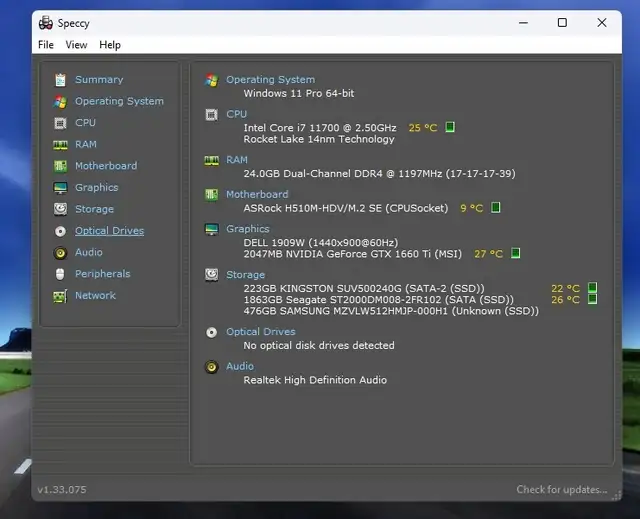Go to Graphics section in sidebar

[97, 188]
